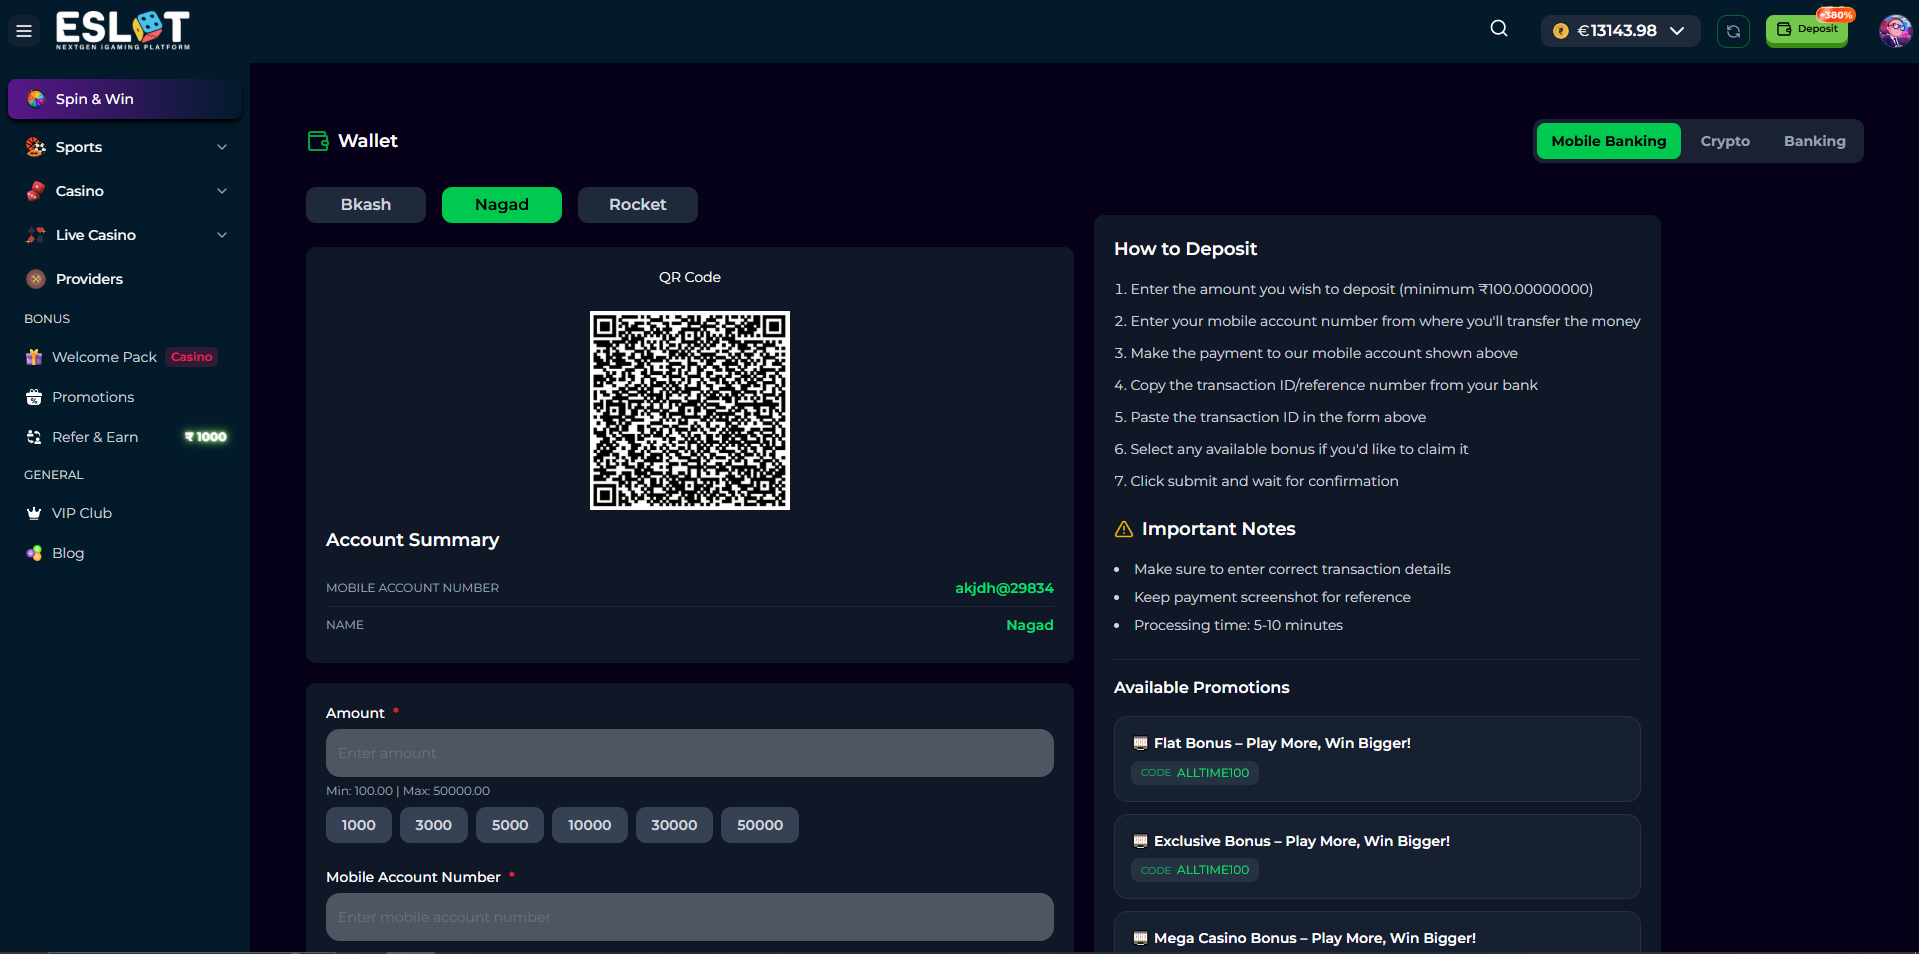The height and width of the screenshot is (954, 1919).
Task: Click the Promotions gift icon
Action: click(34, 397)
